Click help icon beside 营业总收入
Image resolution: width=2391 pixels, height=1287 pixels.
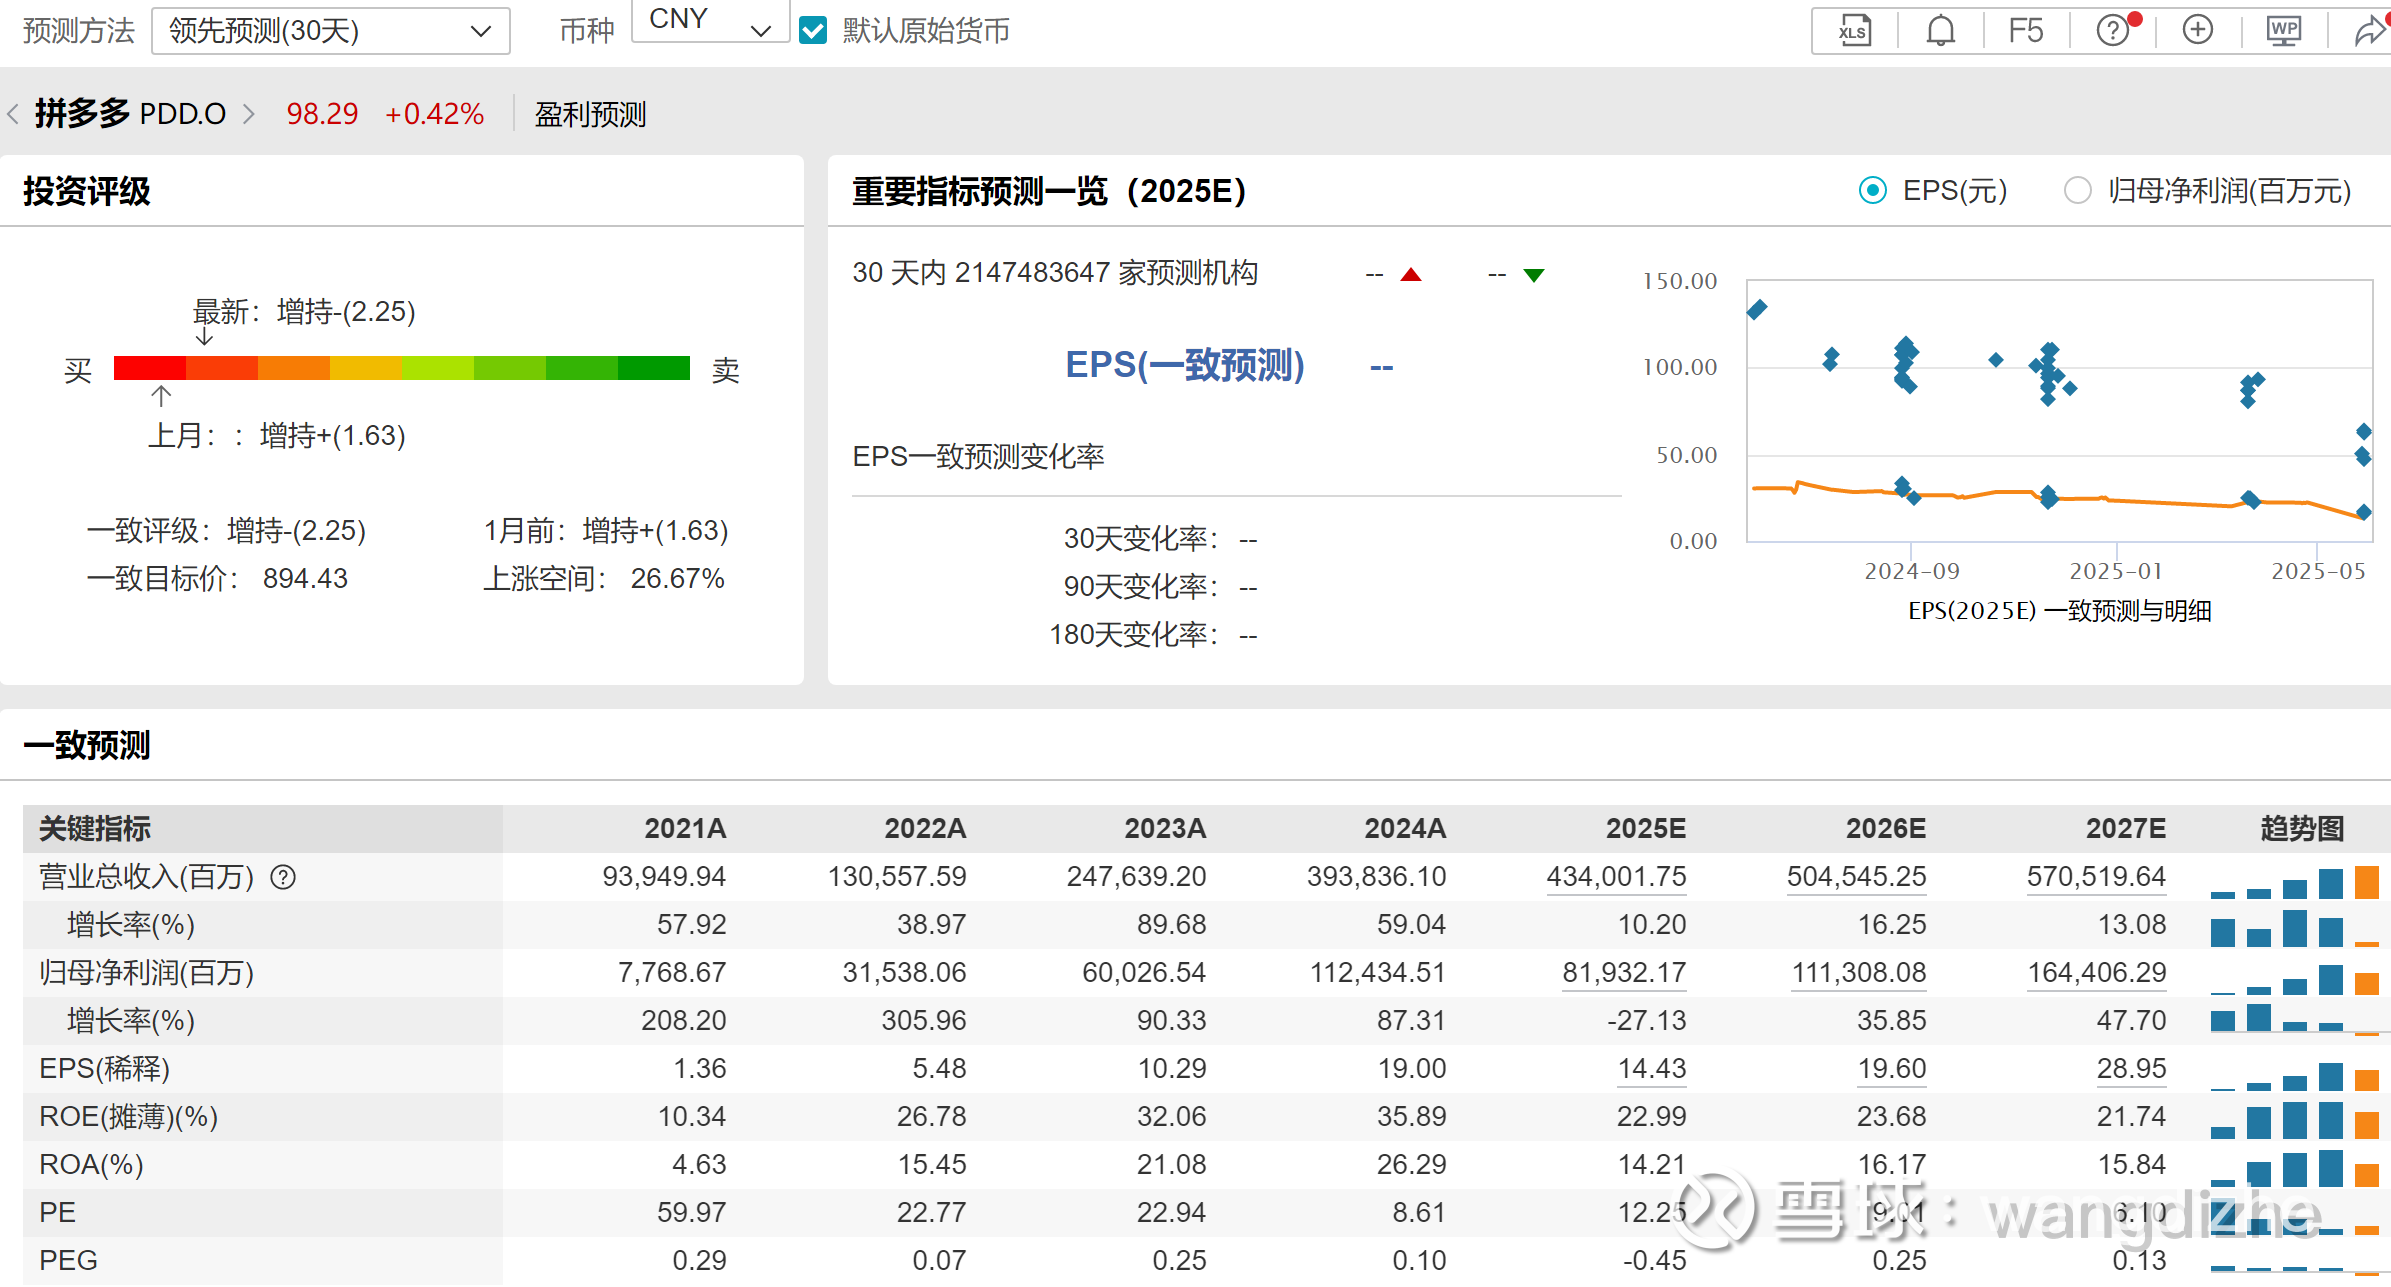coord(284,877)
